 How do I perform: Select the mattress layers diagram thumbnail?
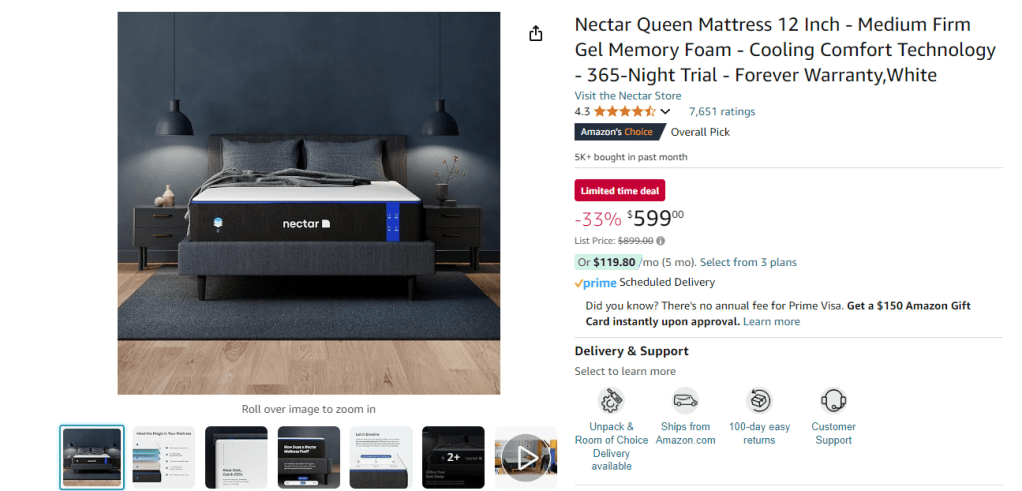(x=164, y=457)
